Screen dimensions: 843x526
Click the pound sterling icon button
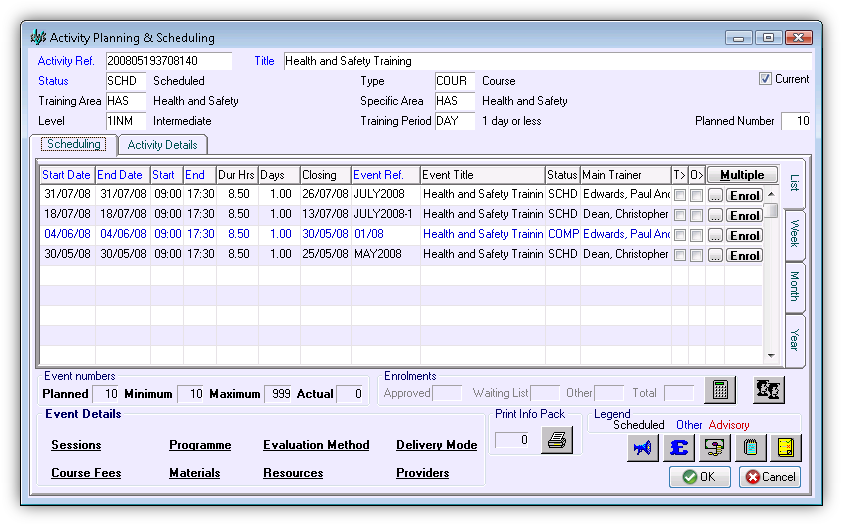click(x=678, y=447)
